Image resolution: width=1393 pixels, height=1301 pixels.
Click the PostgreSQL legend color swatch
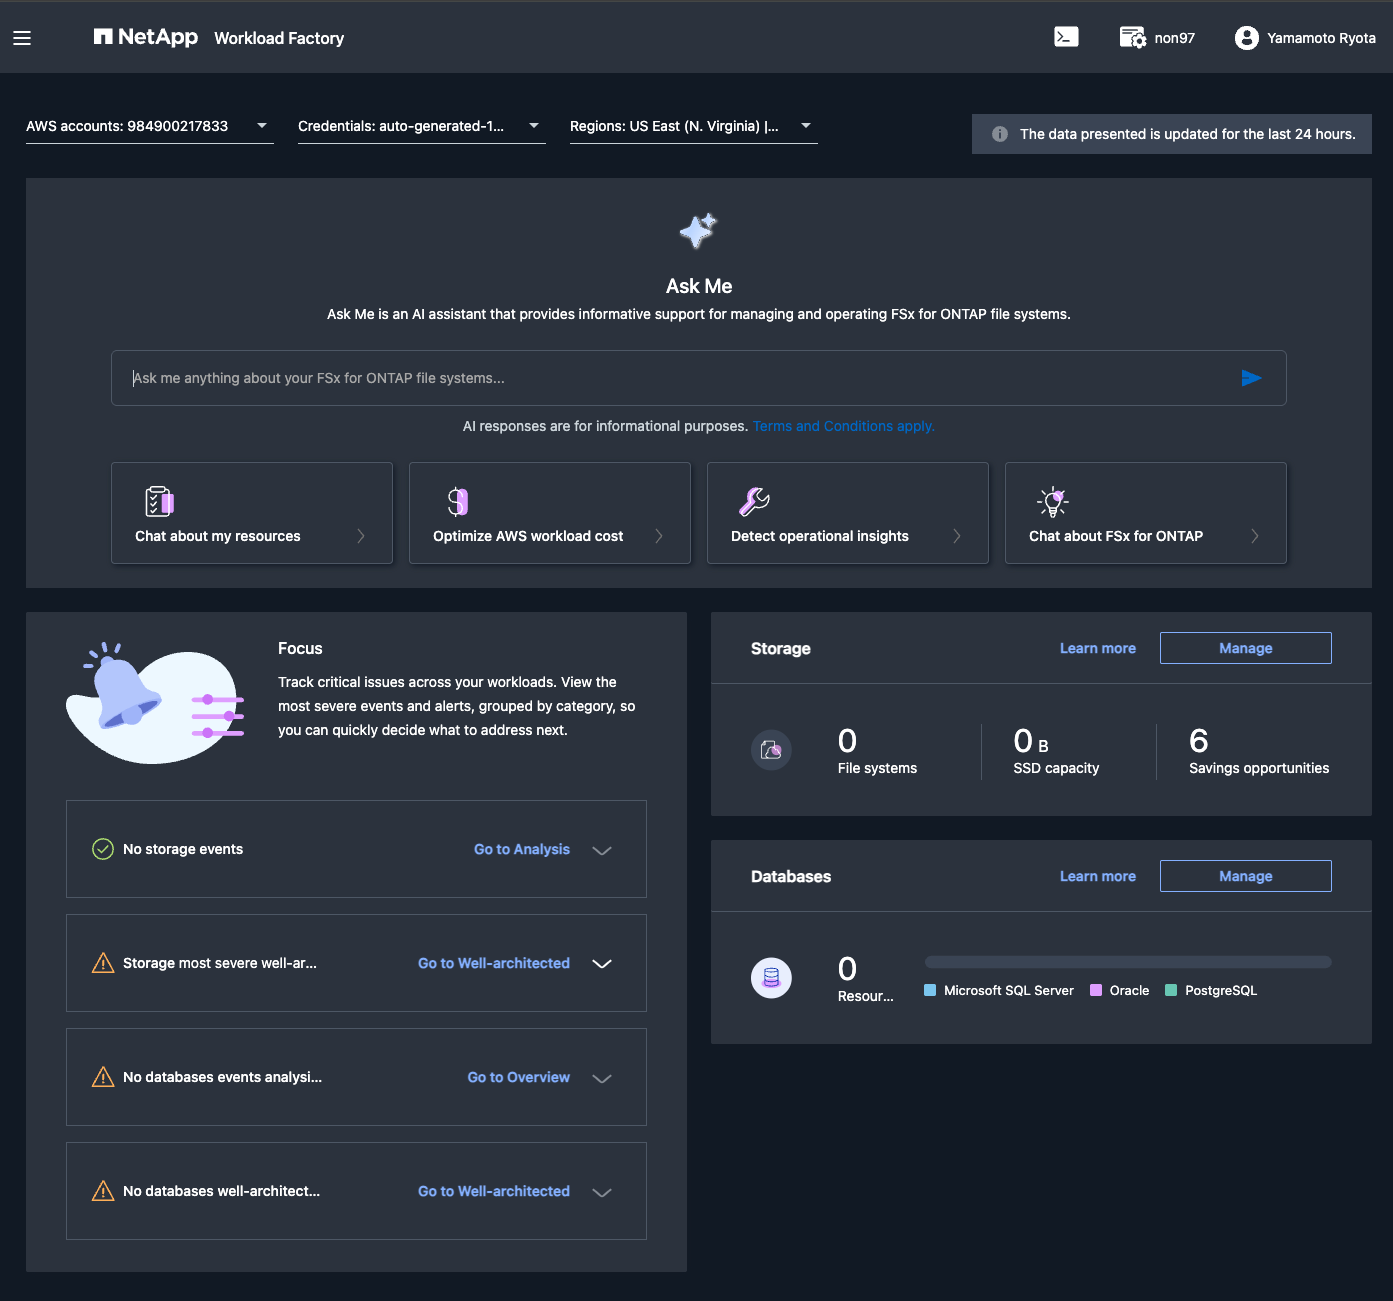pyautogui.click(x=1171, y=990)
